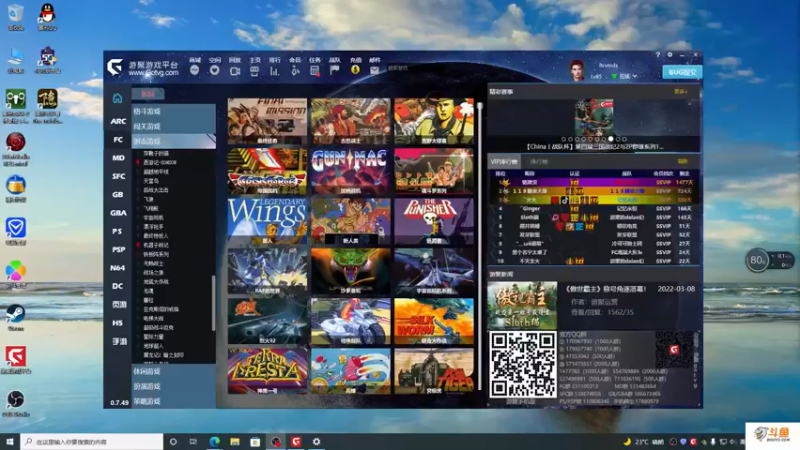Click the BUG提交 button
Image resolution: width=800 pixels, height=450 pixels.
tap(682, 72)
